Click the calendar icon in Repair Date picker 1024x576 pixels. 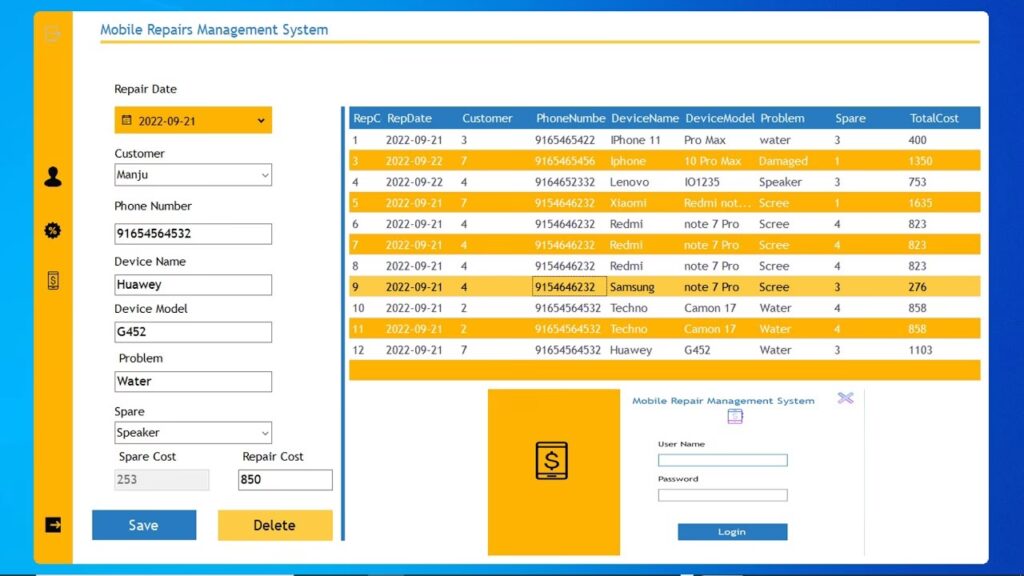point(126,121)
